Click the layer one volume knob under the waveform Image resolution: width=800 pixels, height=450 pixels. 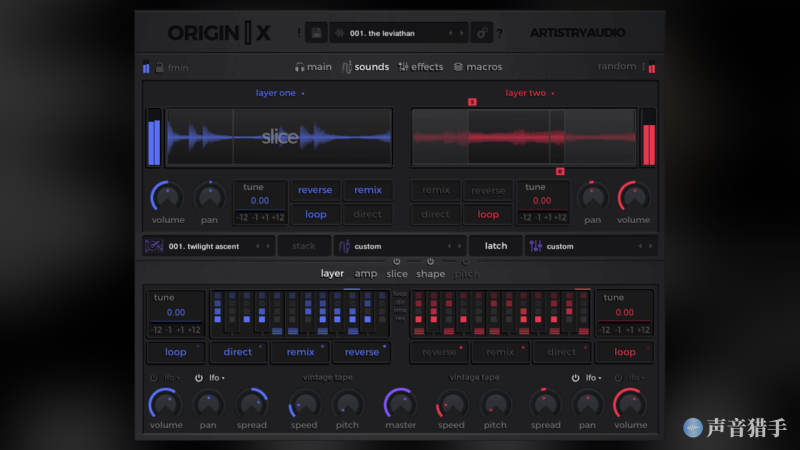tap(167, 197)
